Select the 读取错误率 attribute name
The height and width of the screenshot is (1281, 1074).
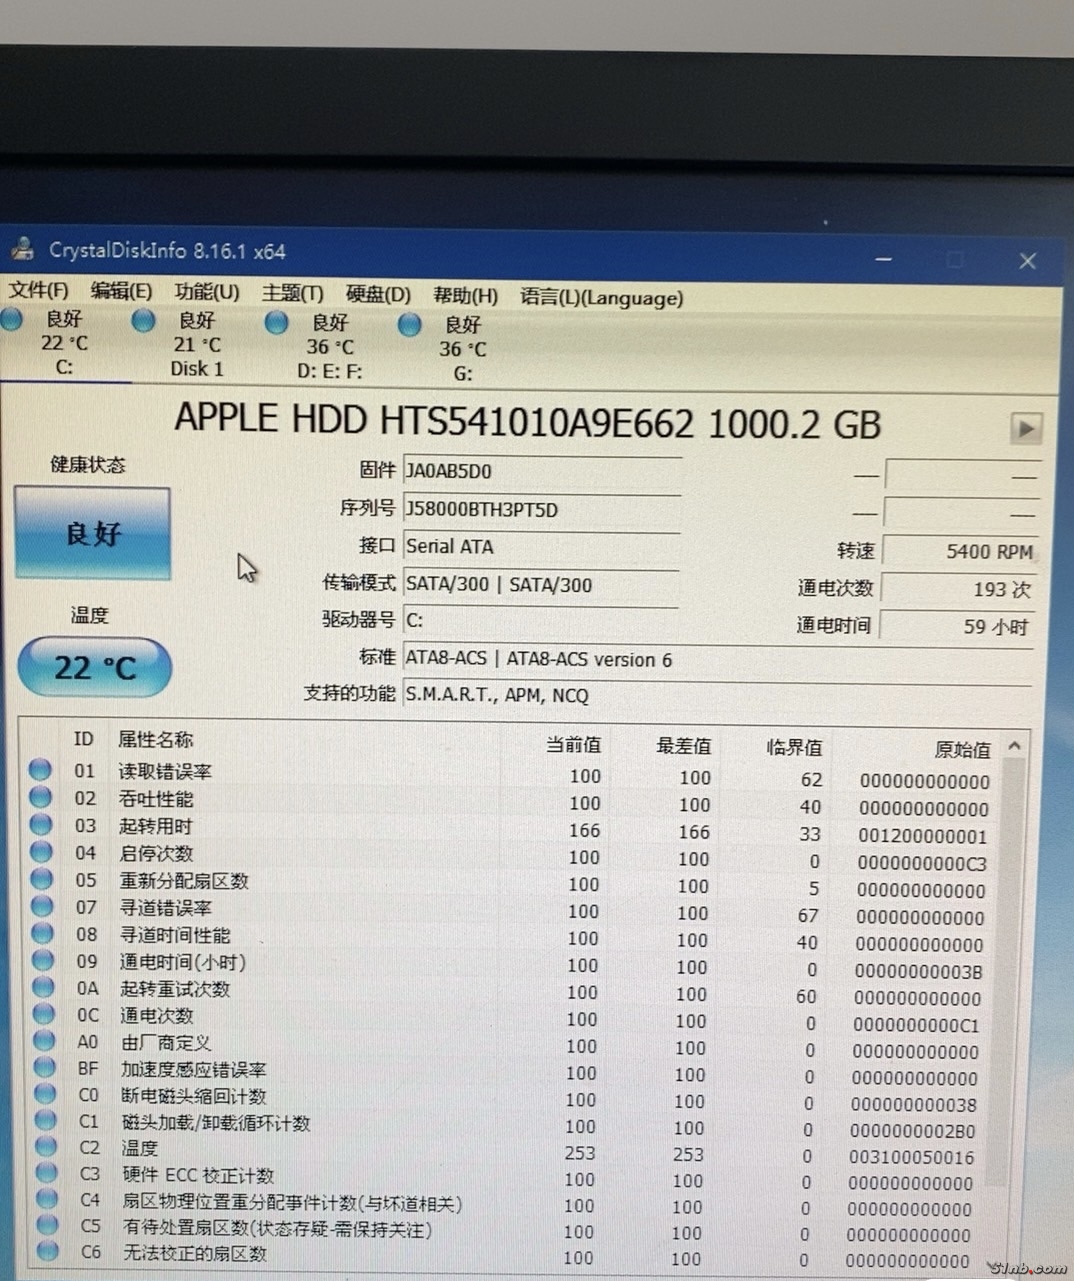tap(165, 771)
